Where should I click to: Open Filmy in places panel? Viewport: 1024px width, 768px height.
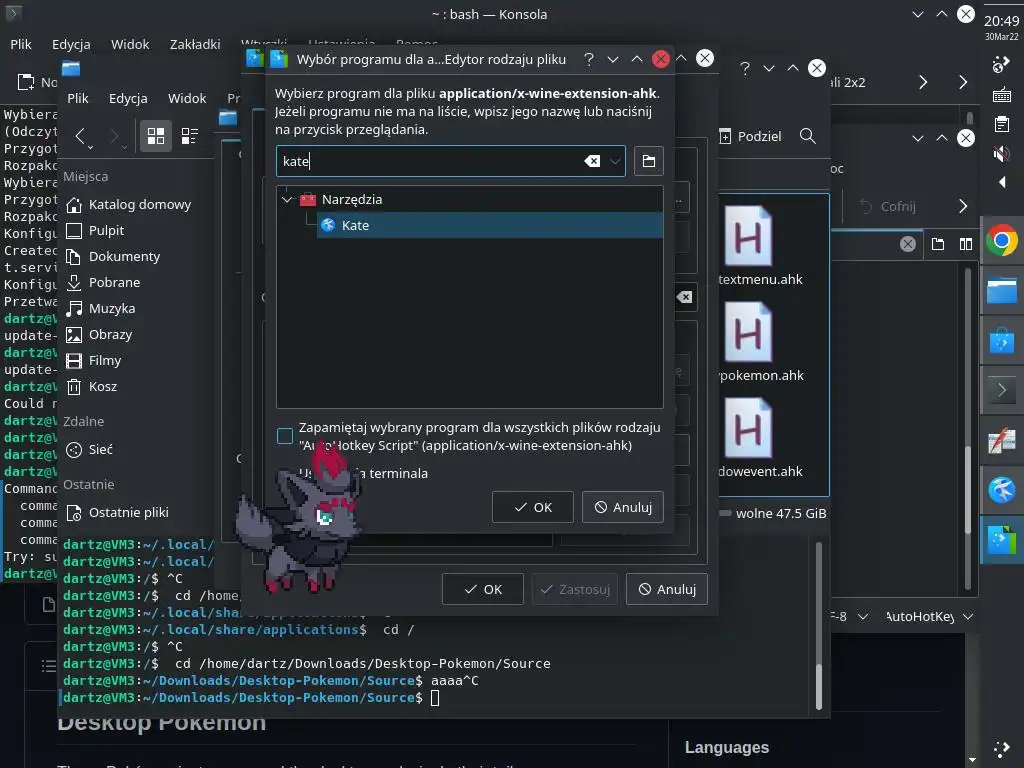(94, 361)
